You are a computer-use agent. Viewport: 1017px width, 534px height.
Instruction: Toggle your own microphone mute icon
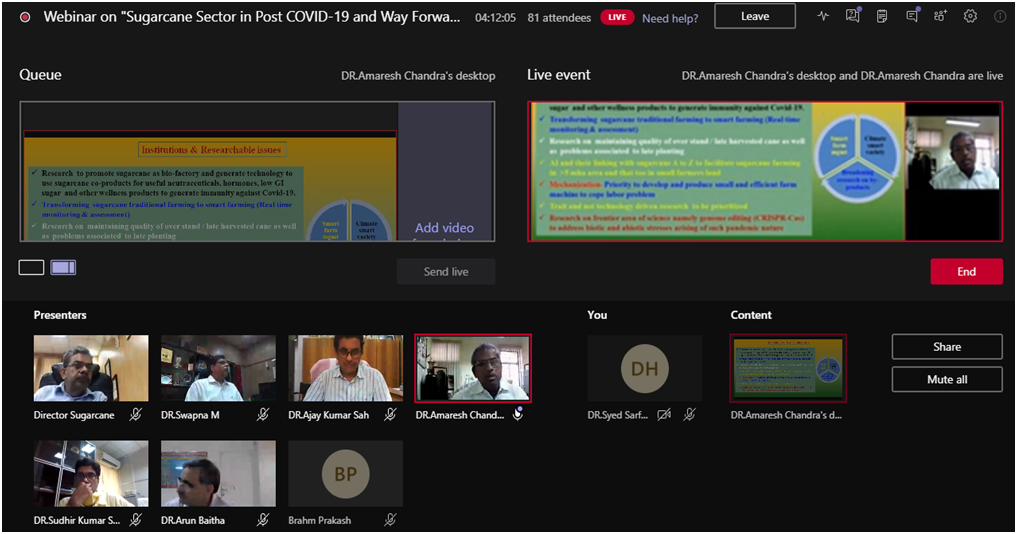[x=689, y=414]
